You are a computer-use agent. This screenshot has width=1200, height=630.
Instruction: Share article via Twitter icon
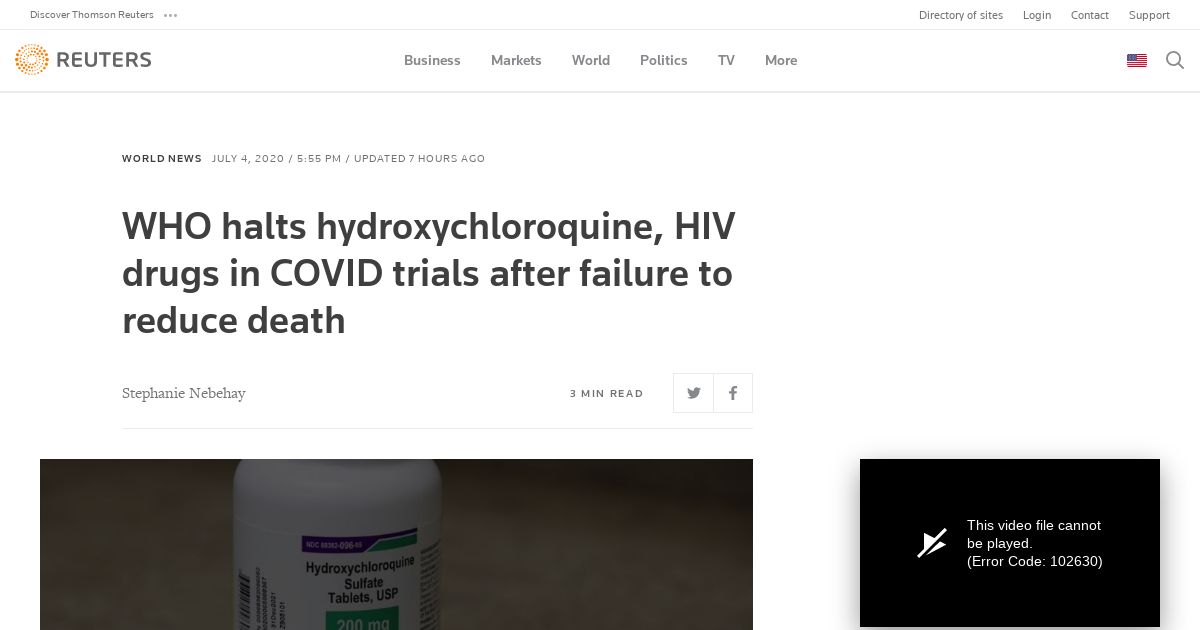coord(693,393)
